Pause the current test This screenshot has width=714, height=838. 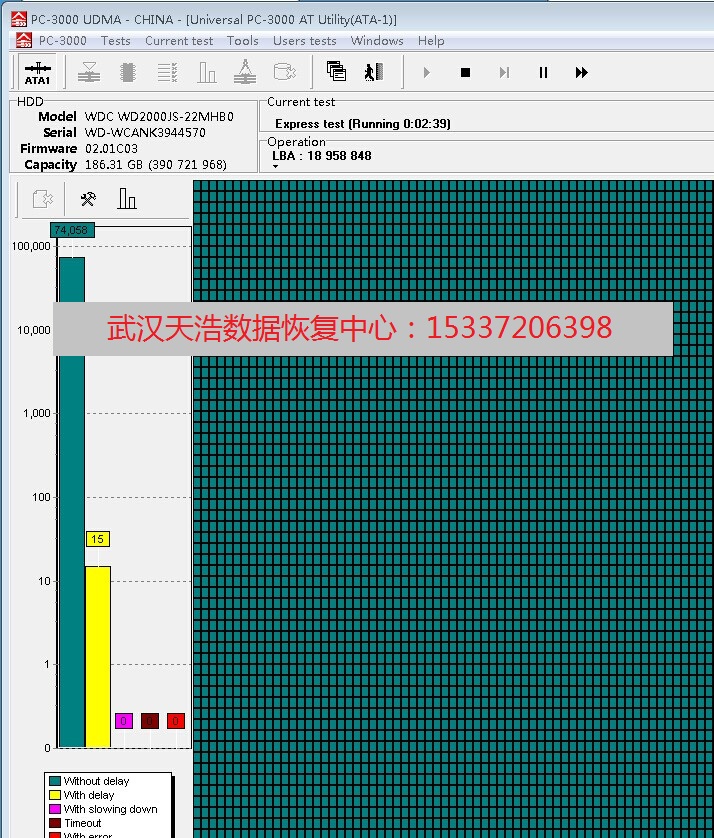coord(543,72)
